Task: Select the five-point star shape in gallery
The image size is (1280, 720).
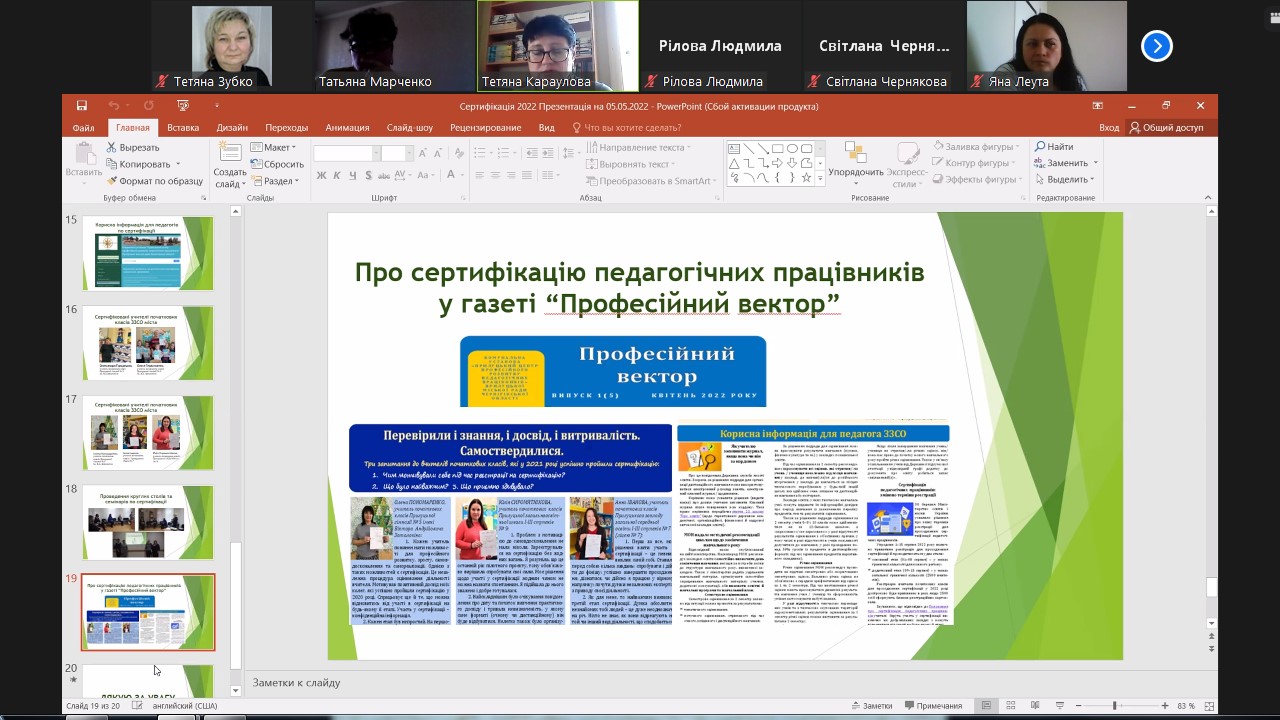Action: click(x=806, y=177)
